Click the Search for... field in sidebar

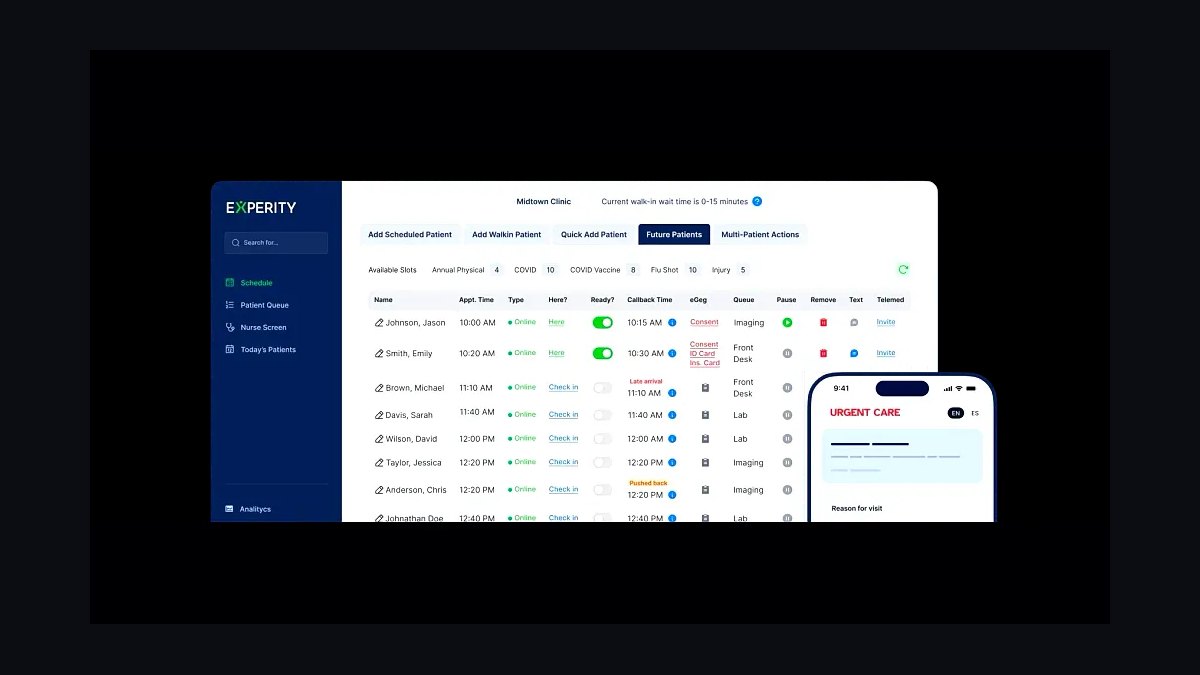point(276,243)
